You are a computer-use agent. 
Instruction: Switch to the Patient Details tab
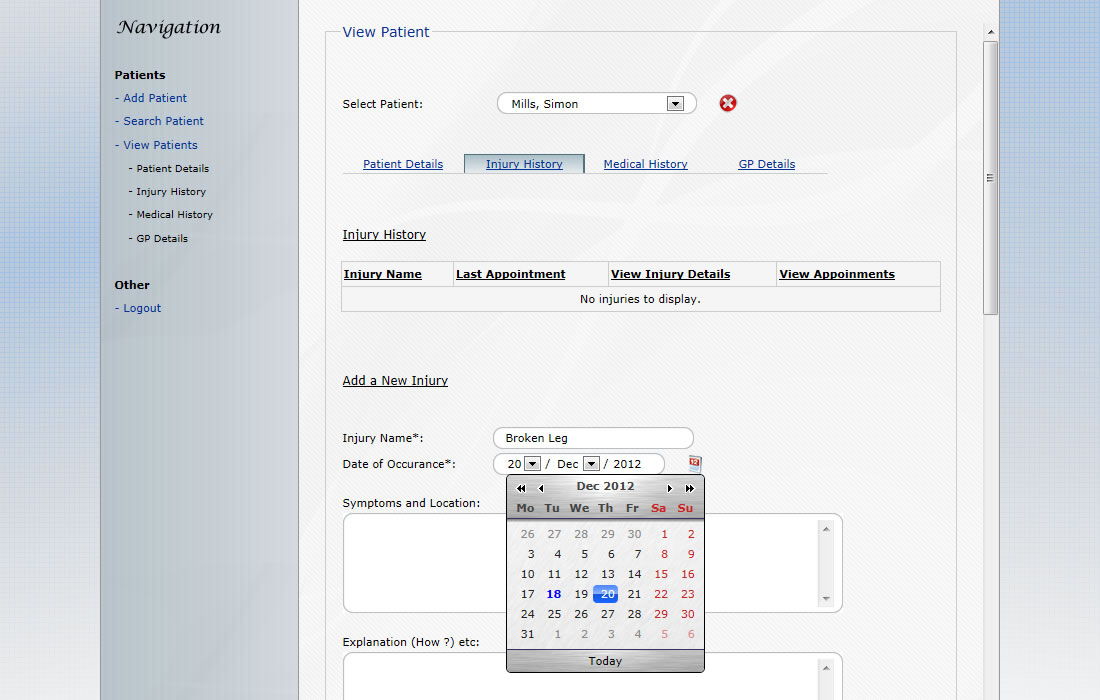coord(403,164)
